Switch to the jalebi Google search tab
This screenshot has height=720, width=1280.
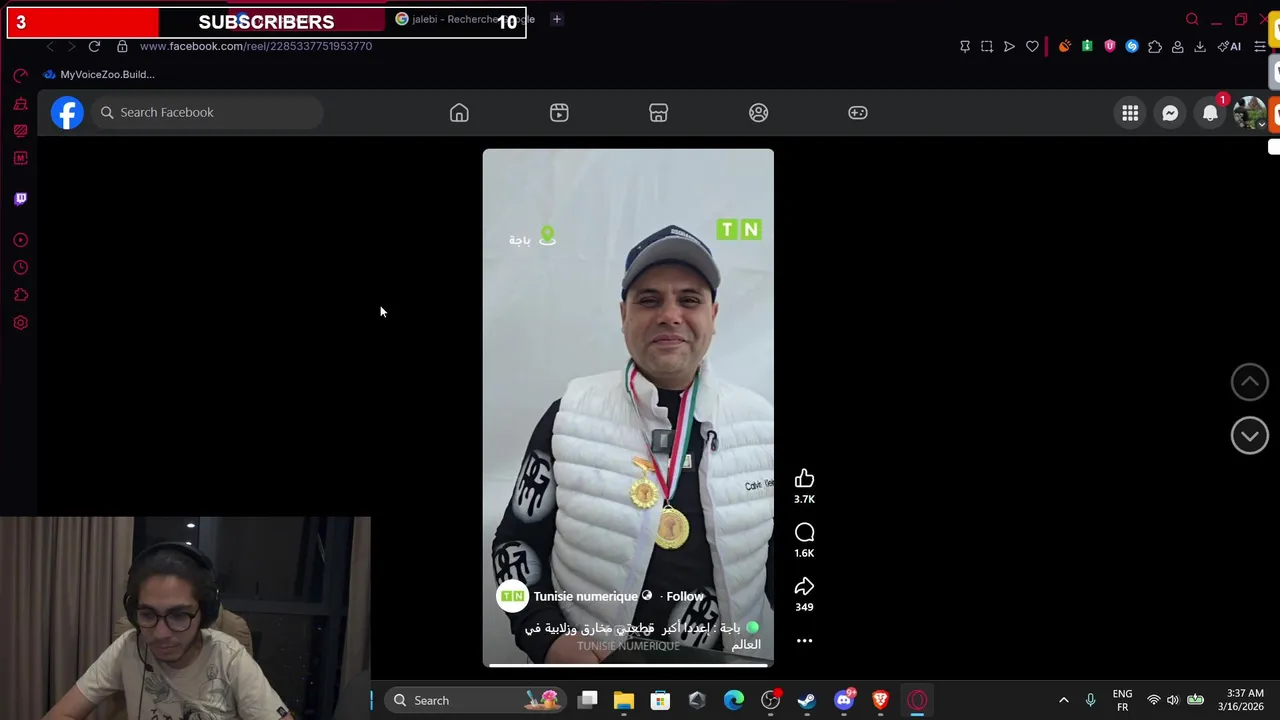[464, 19]
